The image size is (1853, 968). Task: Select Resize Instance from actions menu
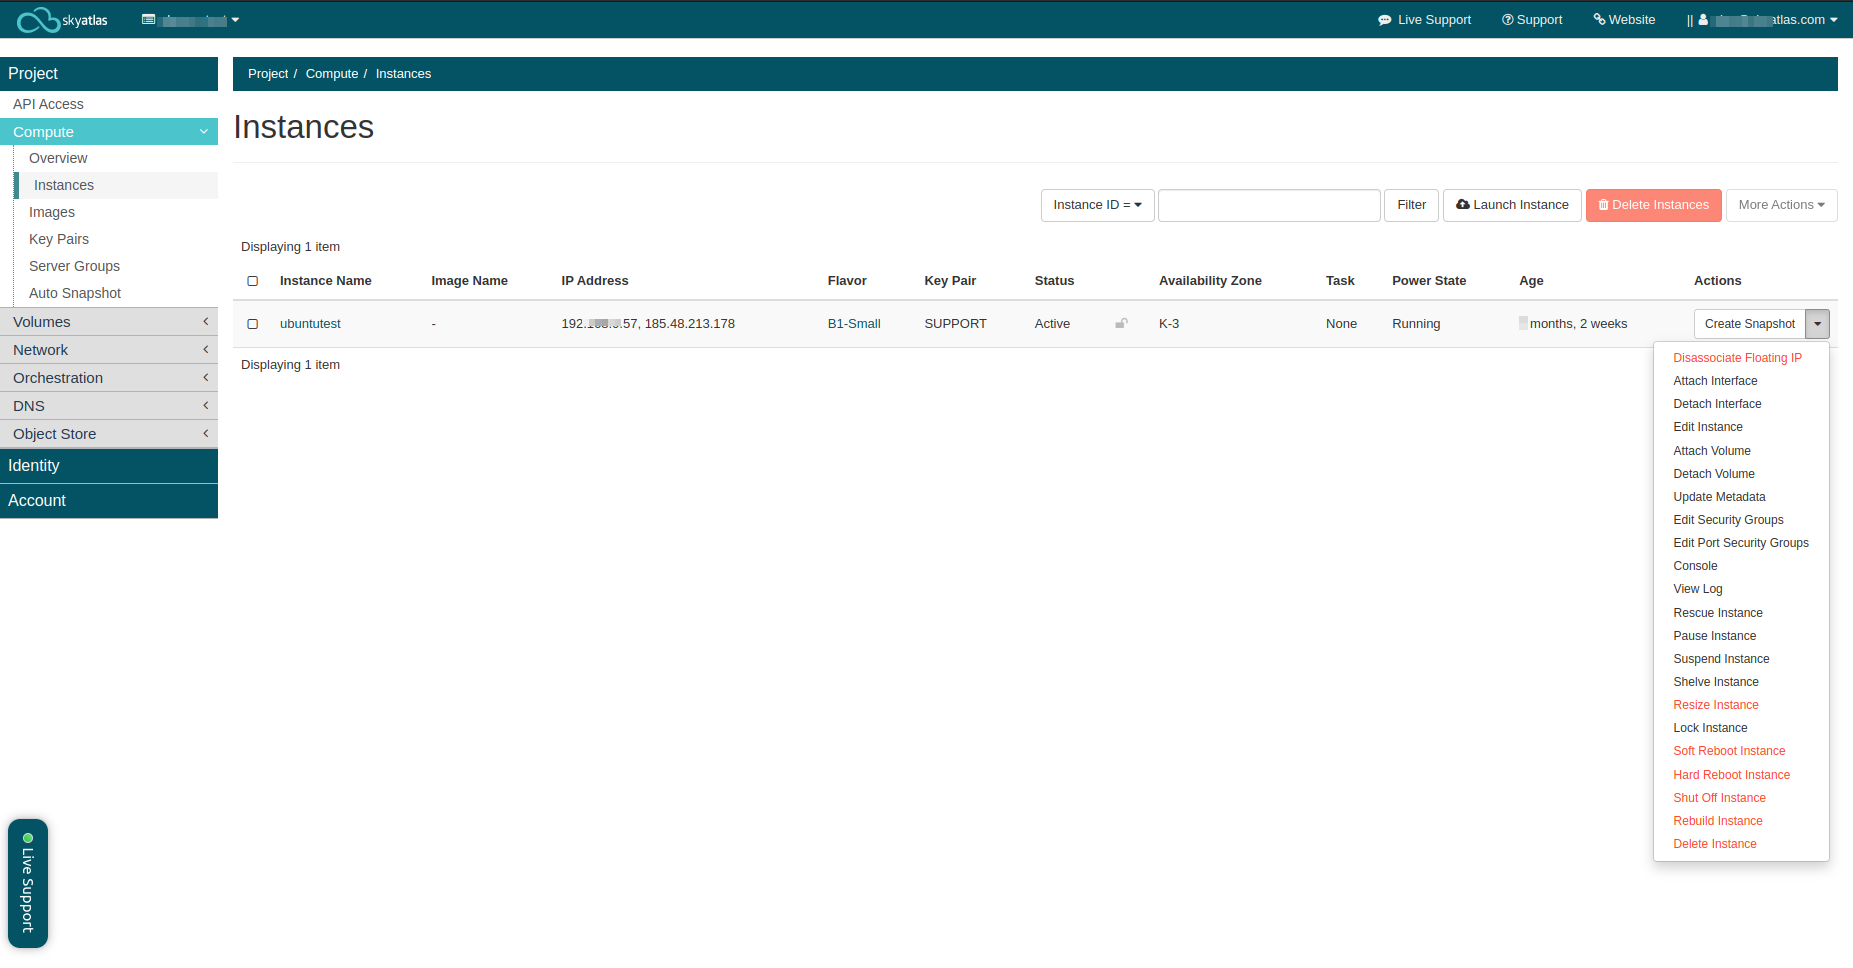[x=1715, y=705]
